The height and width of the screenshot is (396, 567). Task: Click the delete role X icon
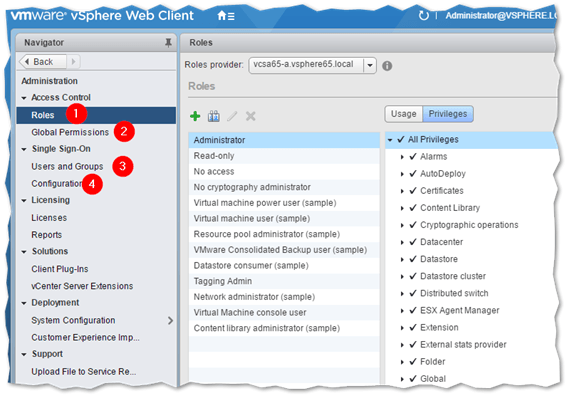coord(251,116)
